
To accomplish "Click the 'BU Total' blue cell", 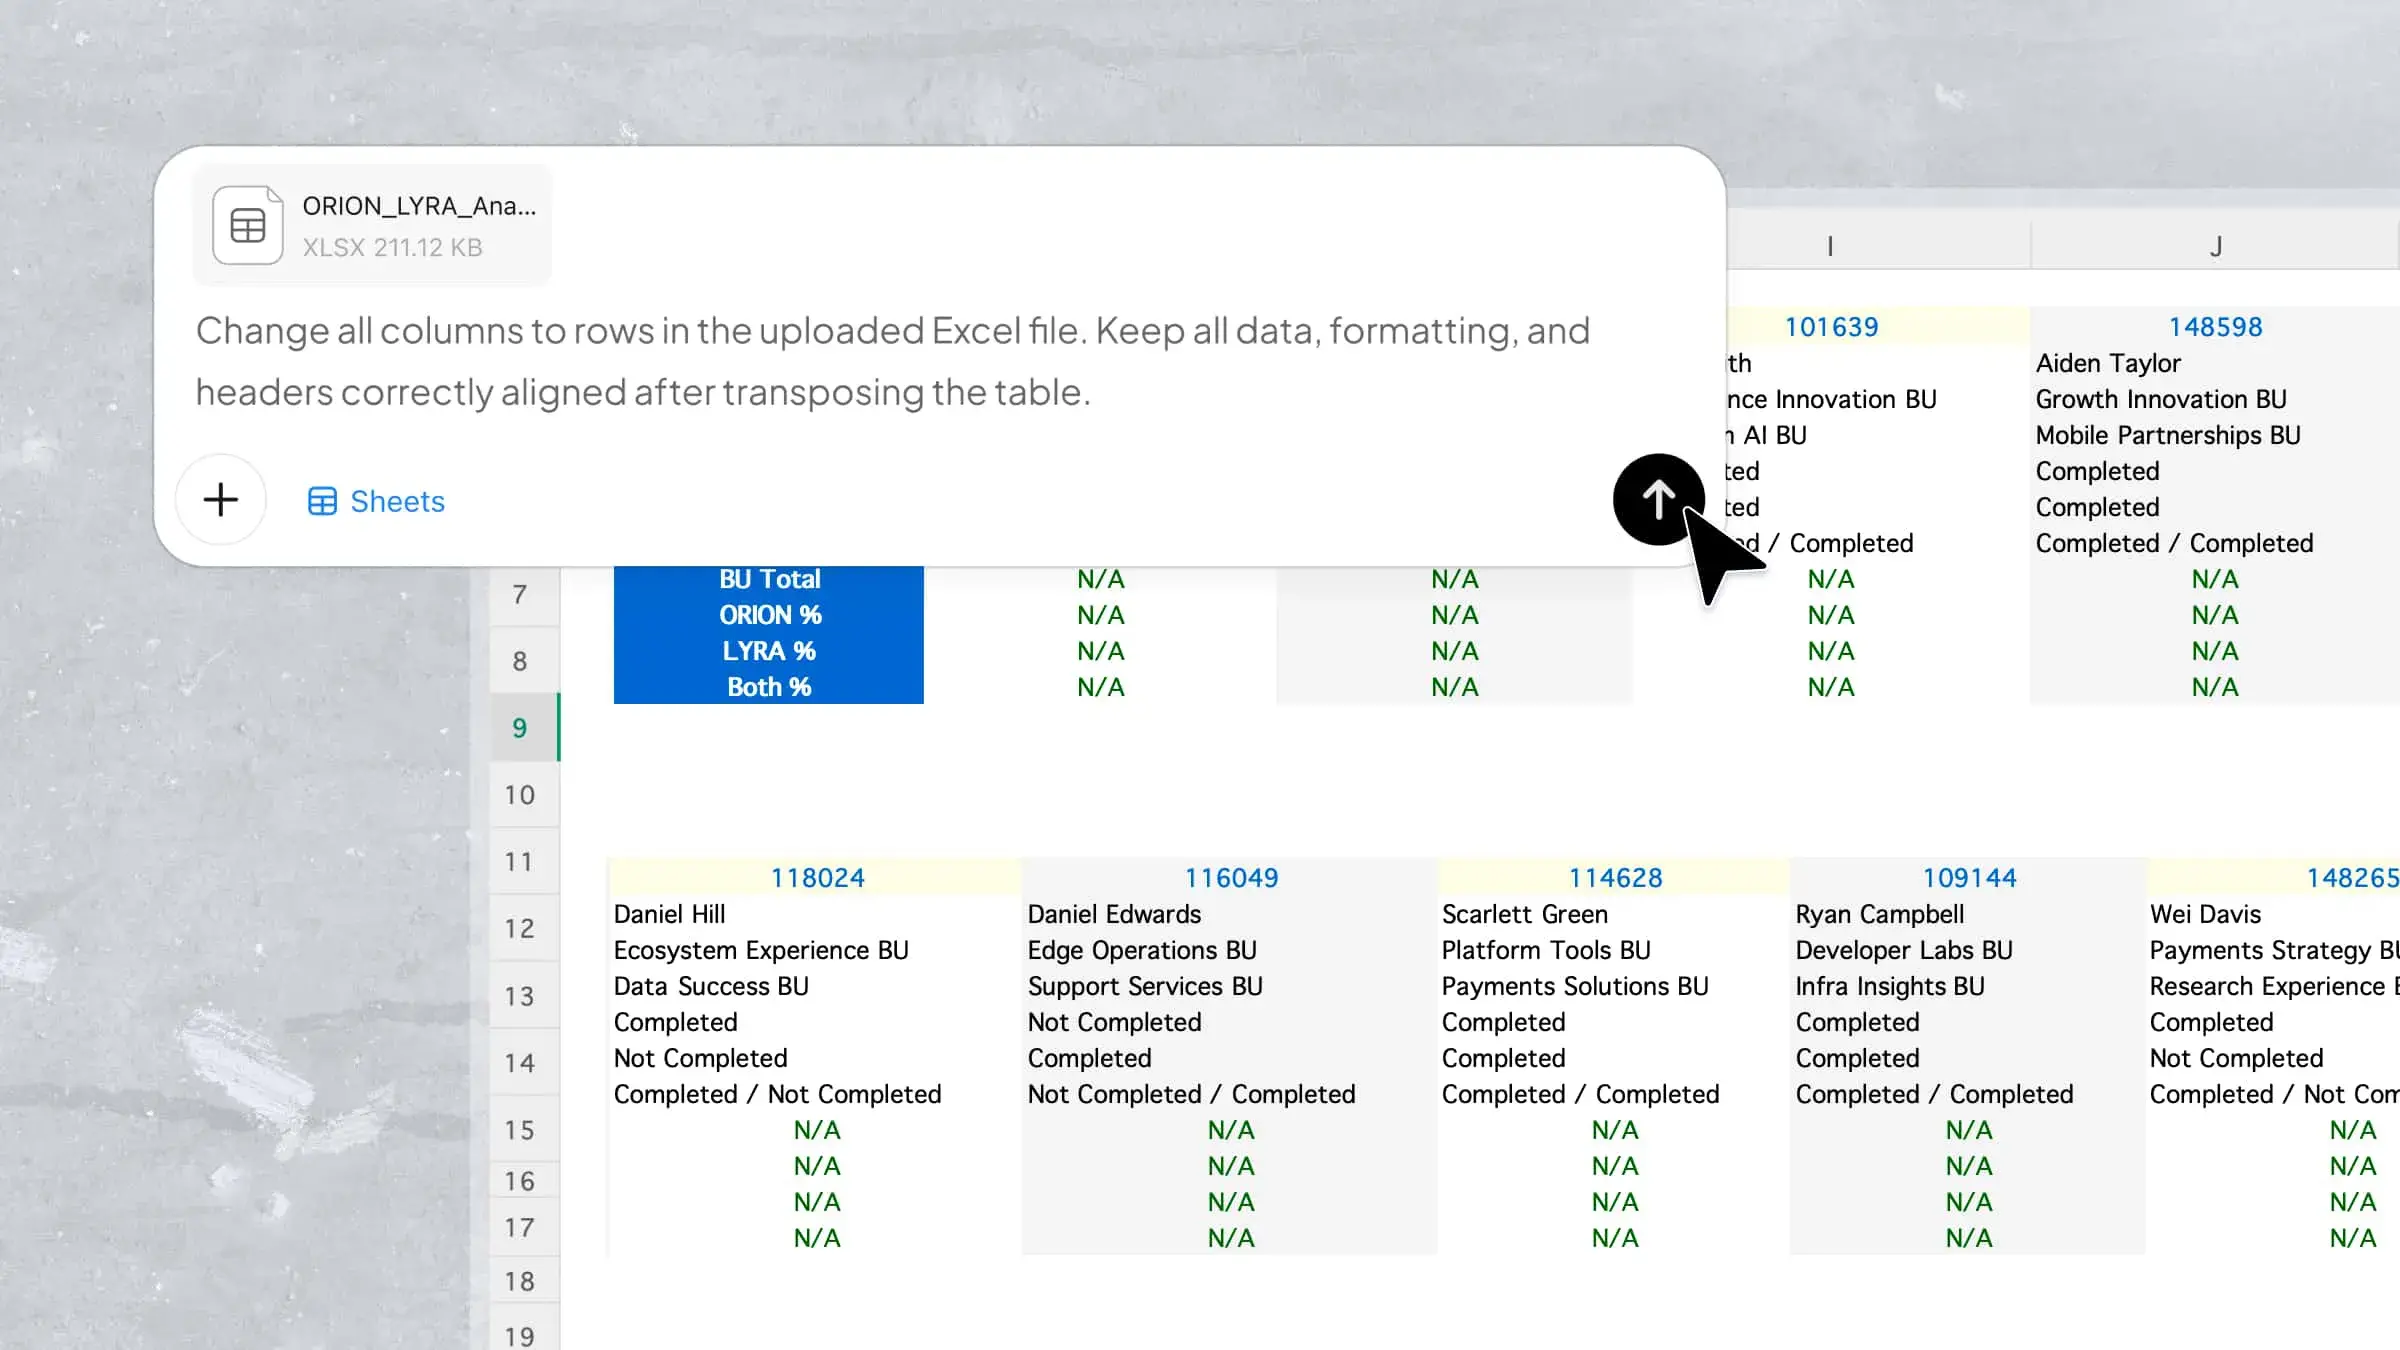I will [x=769, y=579].
